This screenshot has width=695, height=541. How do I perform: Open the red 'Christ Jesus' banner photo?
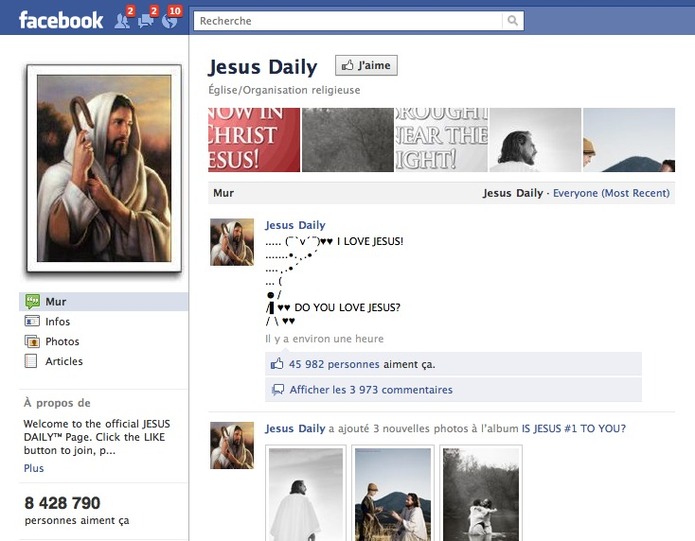(253, 140)
